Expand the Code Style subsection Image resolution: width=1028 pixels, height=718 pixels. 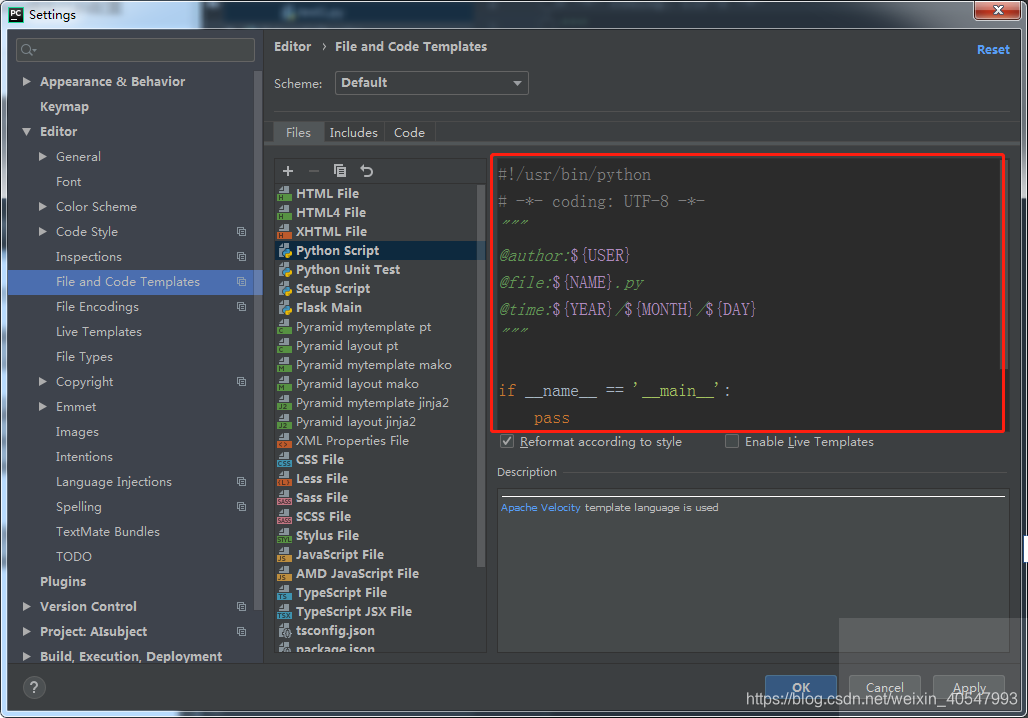pos(43,231)
